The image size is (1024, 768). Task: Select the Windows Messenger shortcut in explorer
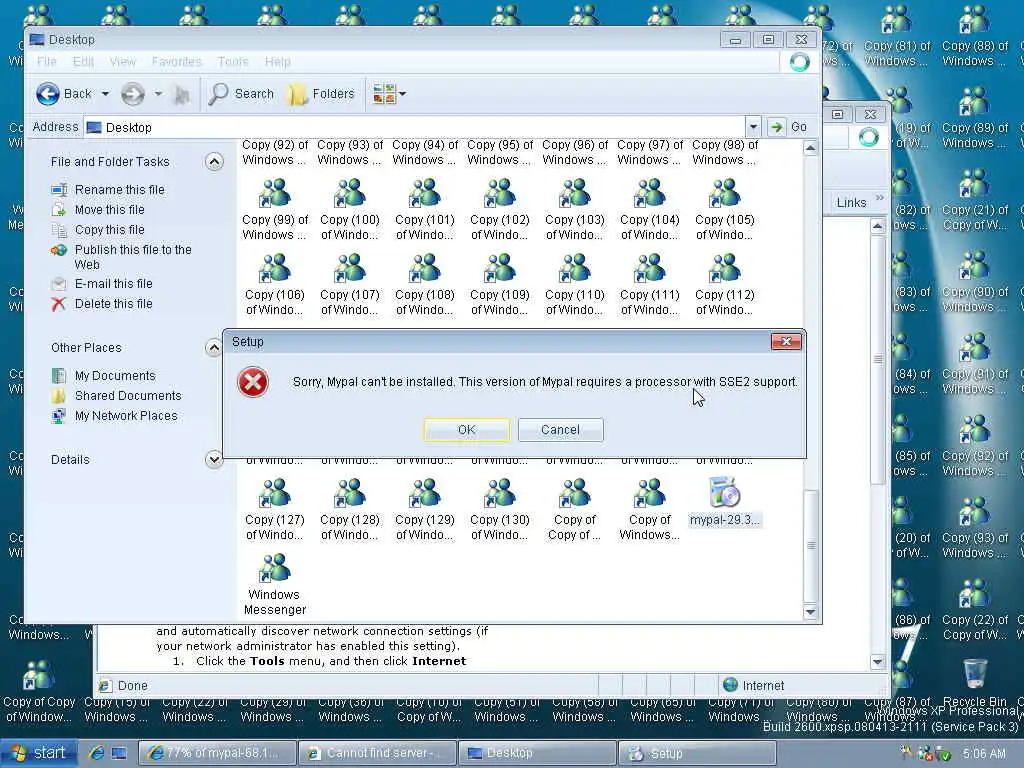point(274,584)
